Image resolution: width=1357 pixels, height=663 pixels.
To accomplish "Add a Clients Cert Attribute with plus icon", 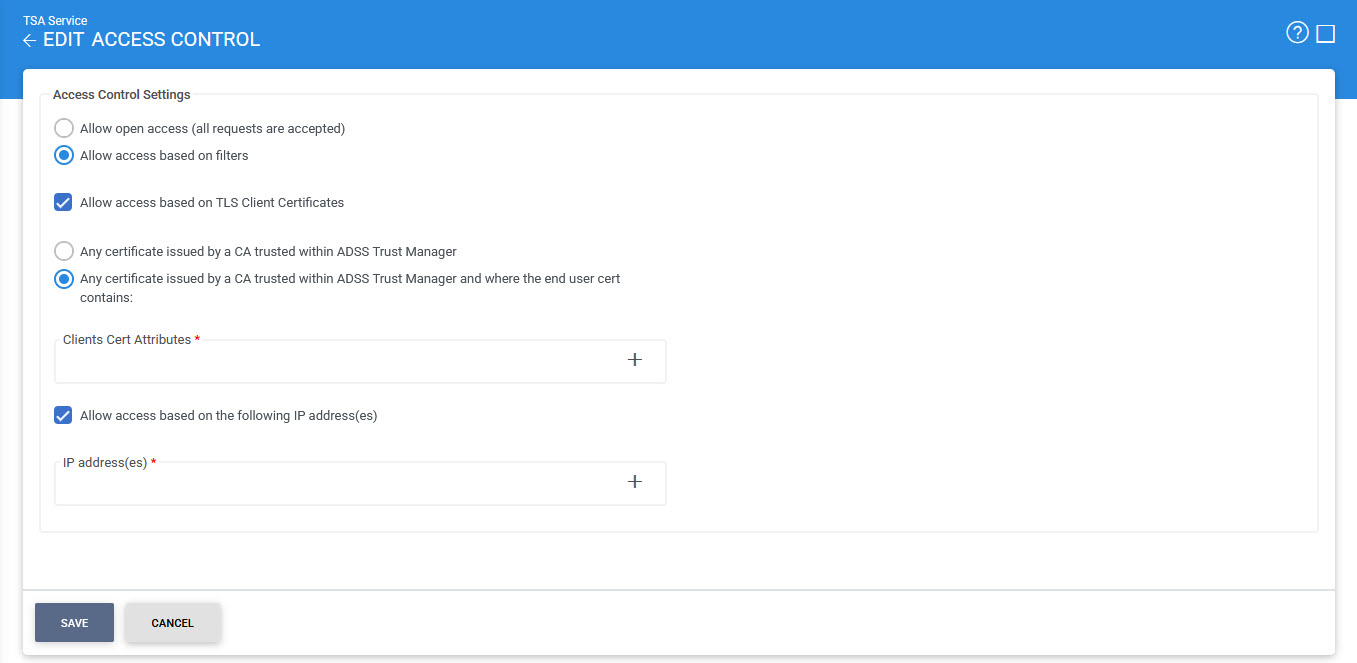I will 634,360.
